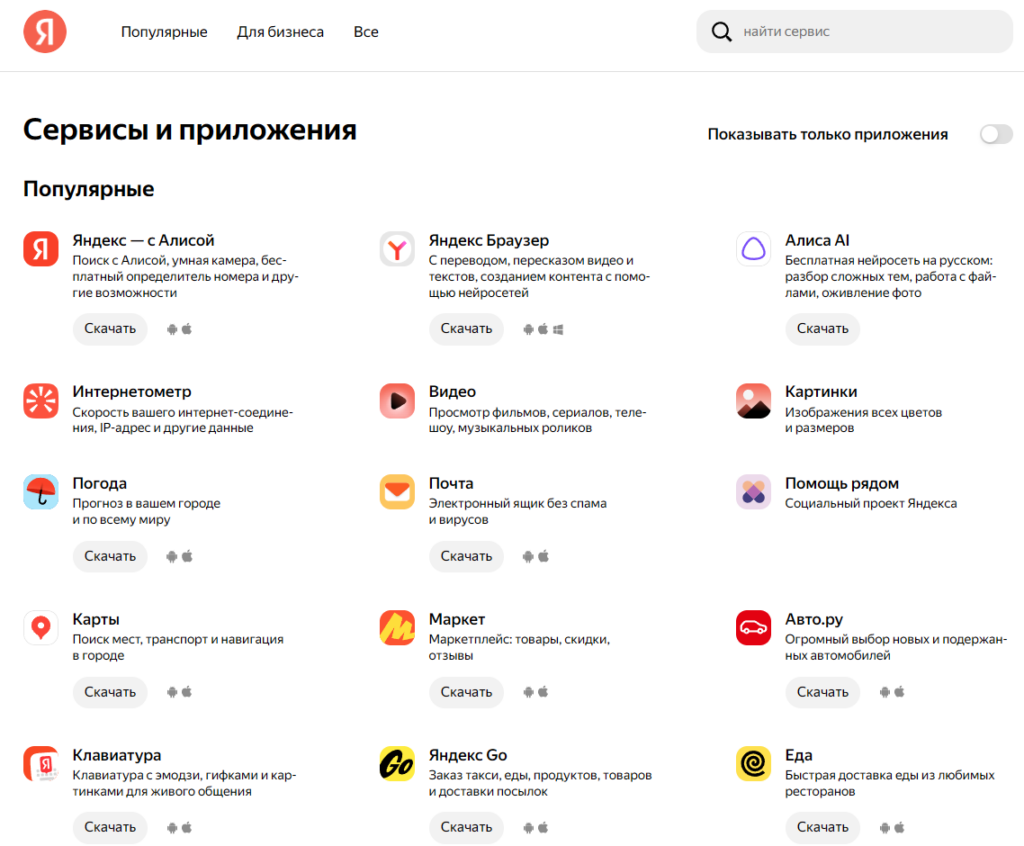
Task: Select the Видео play icon
Action: tap(396, 400)
